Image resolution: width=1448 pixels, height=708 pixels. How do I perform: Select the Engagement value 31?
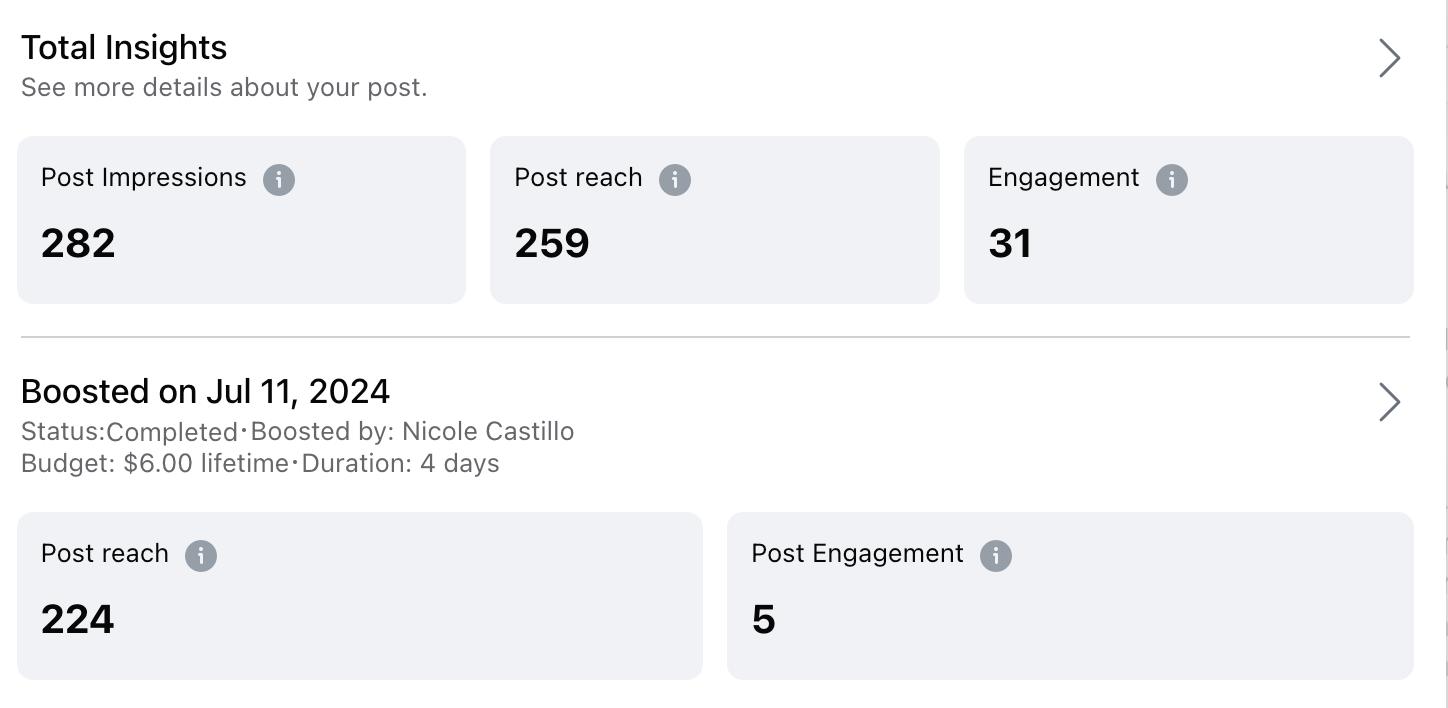(x=1010, y=244)
